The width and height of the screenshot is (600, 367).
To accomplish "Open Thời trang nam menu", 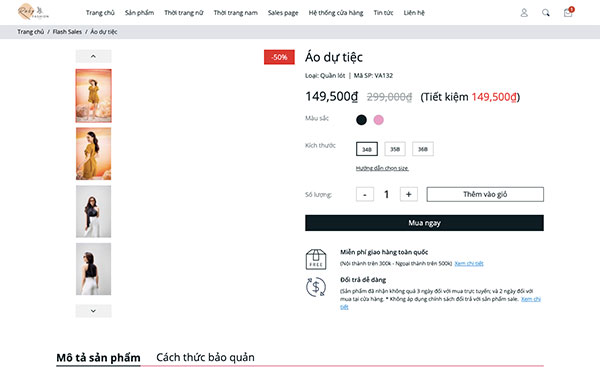I will (x=236, y=13).
